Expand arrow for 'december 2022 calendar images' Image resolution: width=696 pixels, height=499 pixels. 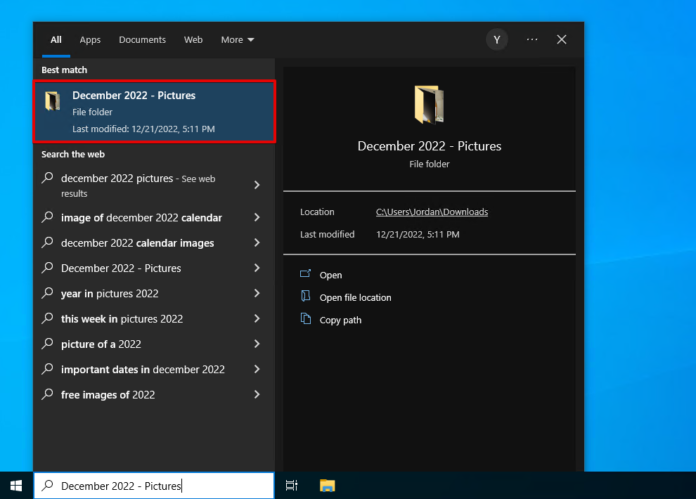point(257,243)
